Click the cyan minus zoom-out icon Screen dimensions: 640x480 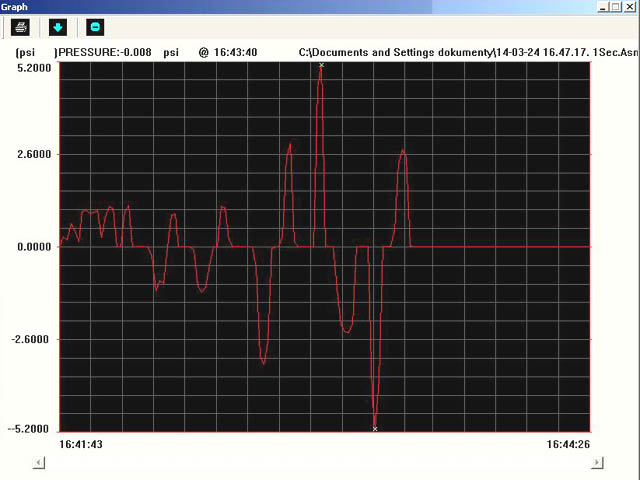click(x=95, y=27)
